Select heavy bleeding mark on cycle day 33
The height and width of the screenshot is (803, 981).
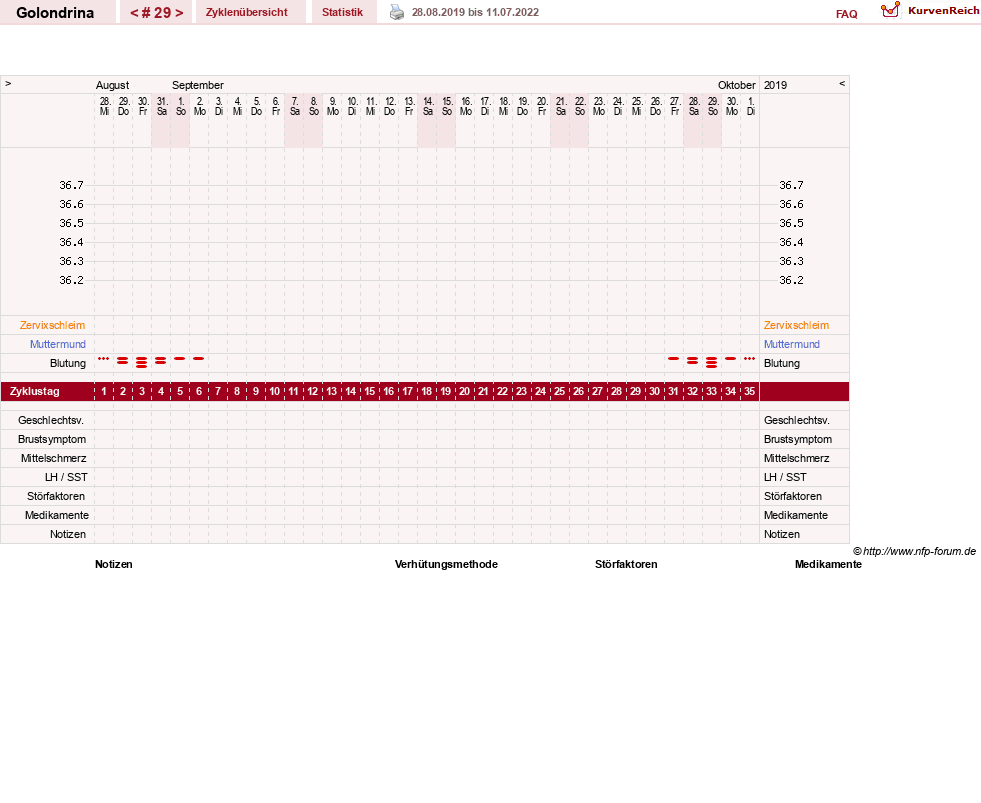711,362
